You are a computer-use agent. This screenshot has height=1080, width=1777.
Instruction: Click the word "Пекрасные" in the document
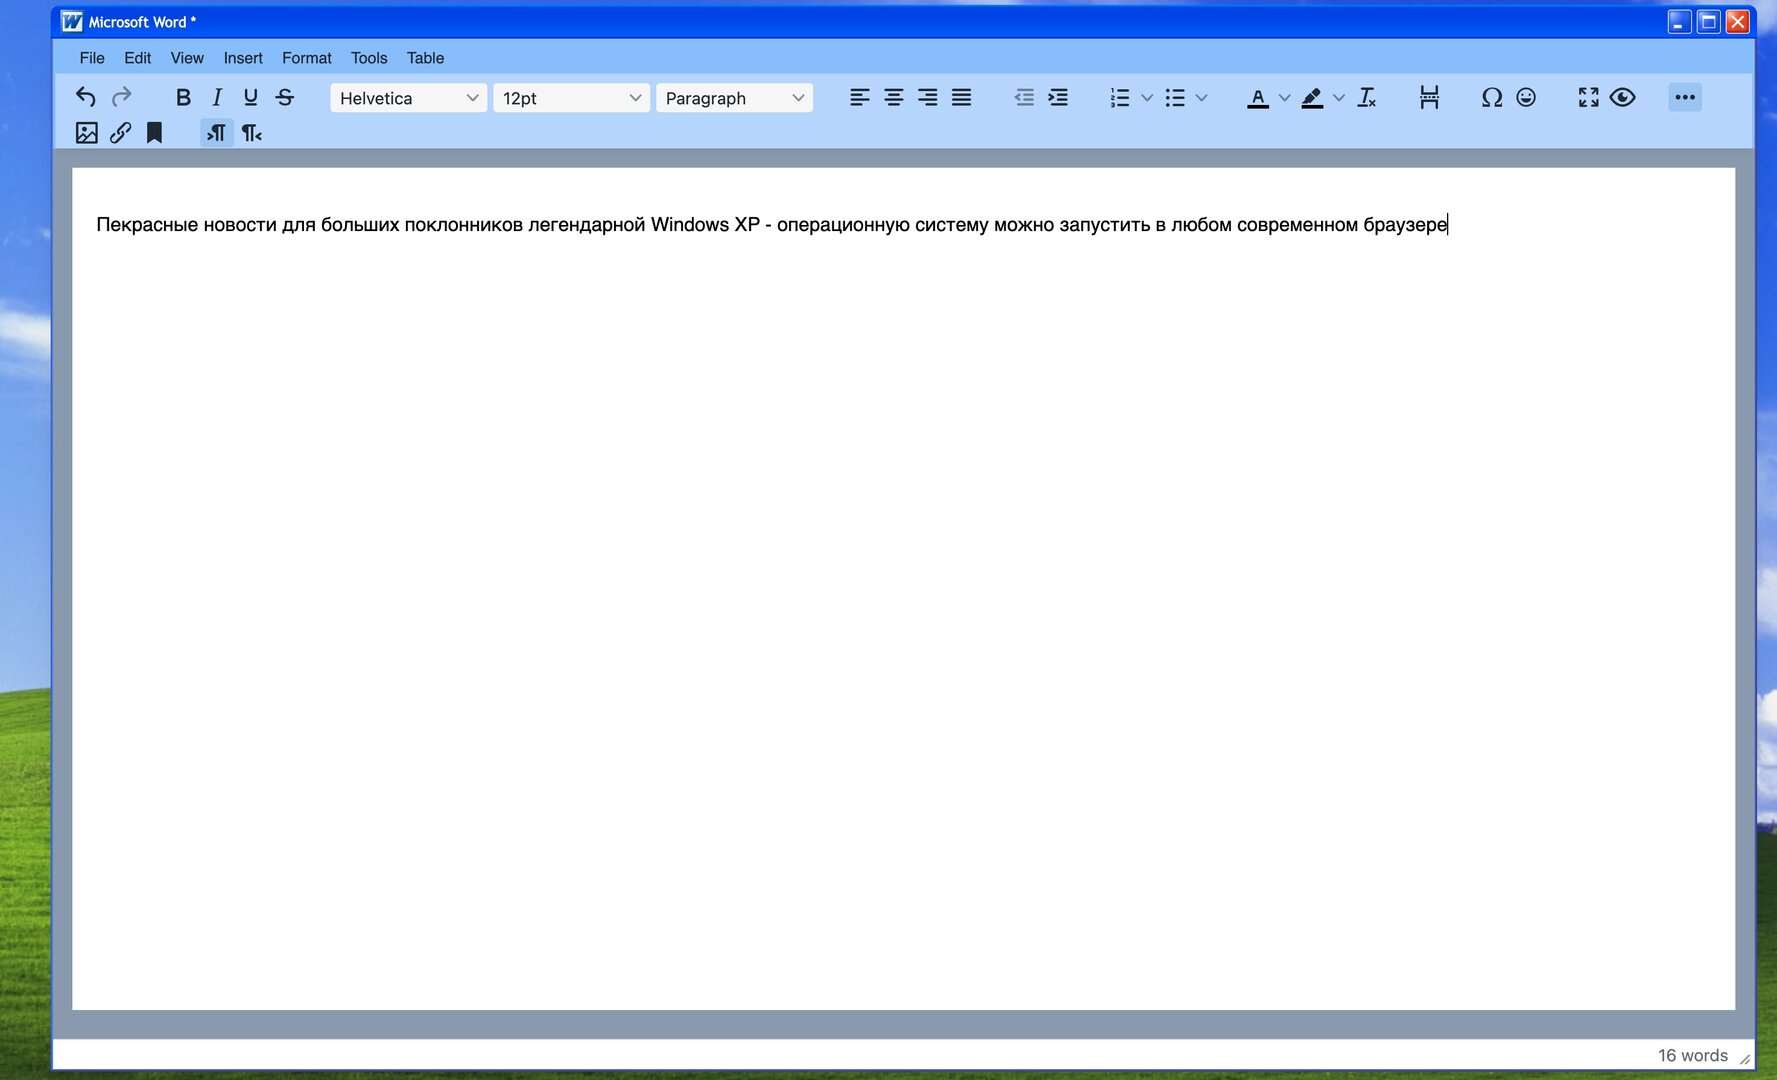(147, 225)
